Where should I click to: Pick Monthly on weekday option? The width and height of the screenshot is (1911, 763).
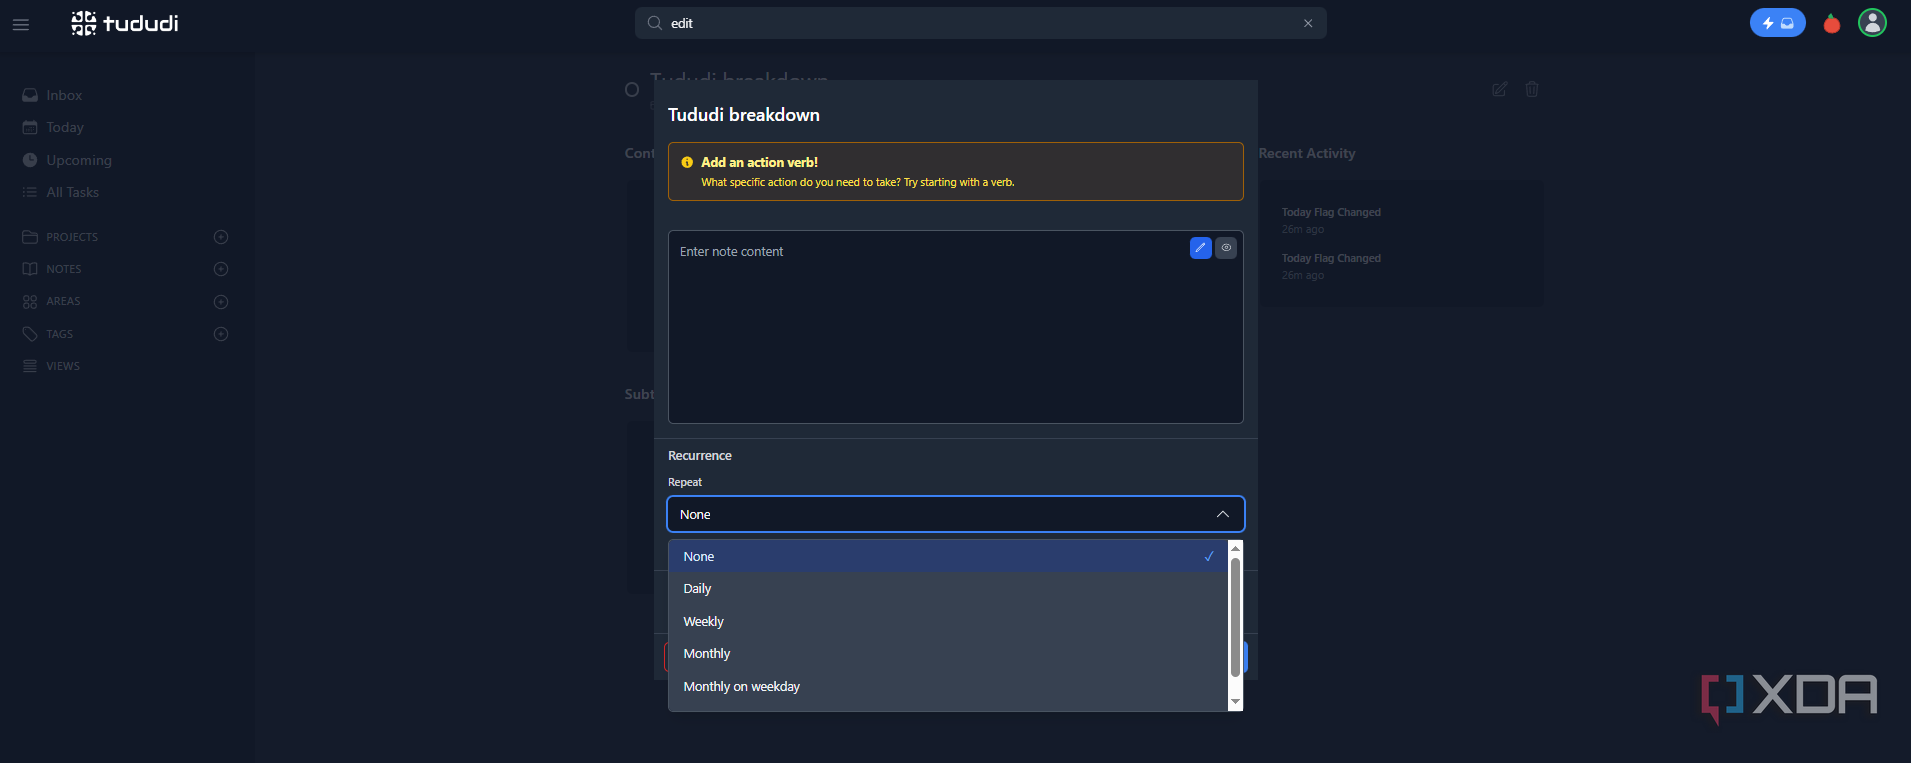pos(947,686)
